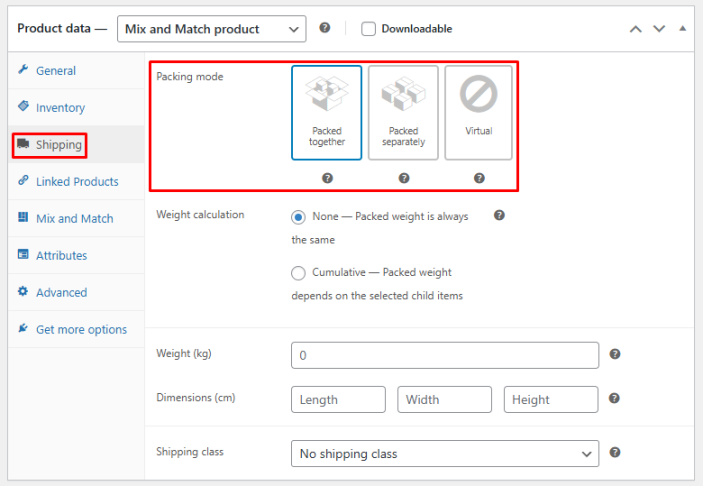Click Get more options link
This screenshot has height=486, width=703.
(x=81, y=330)
